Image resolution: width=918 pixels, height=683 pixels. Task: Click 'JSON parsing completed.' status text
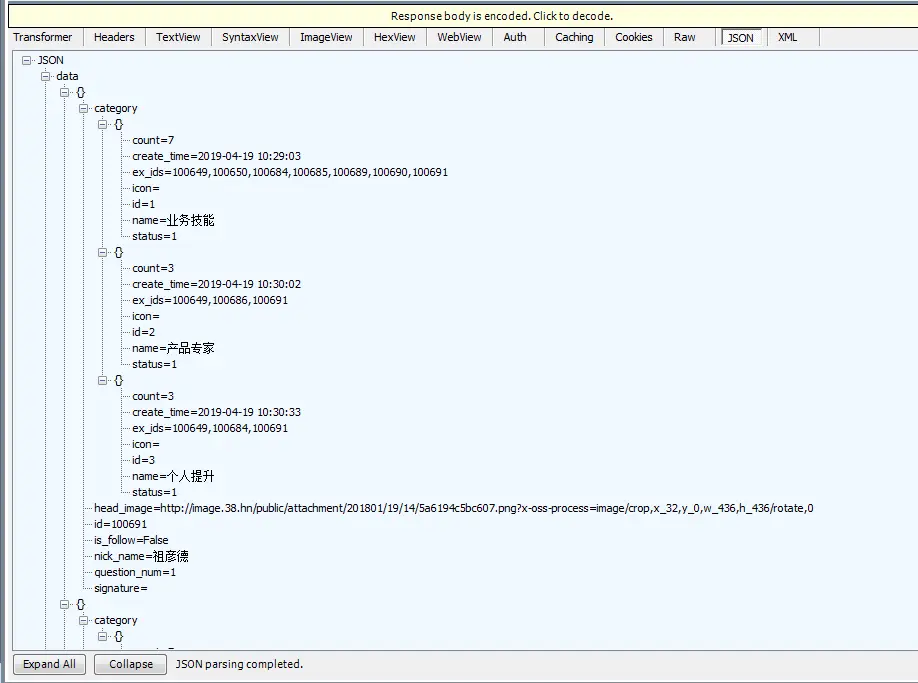pos(239,664)
